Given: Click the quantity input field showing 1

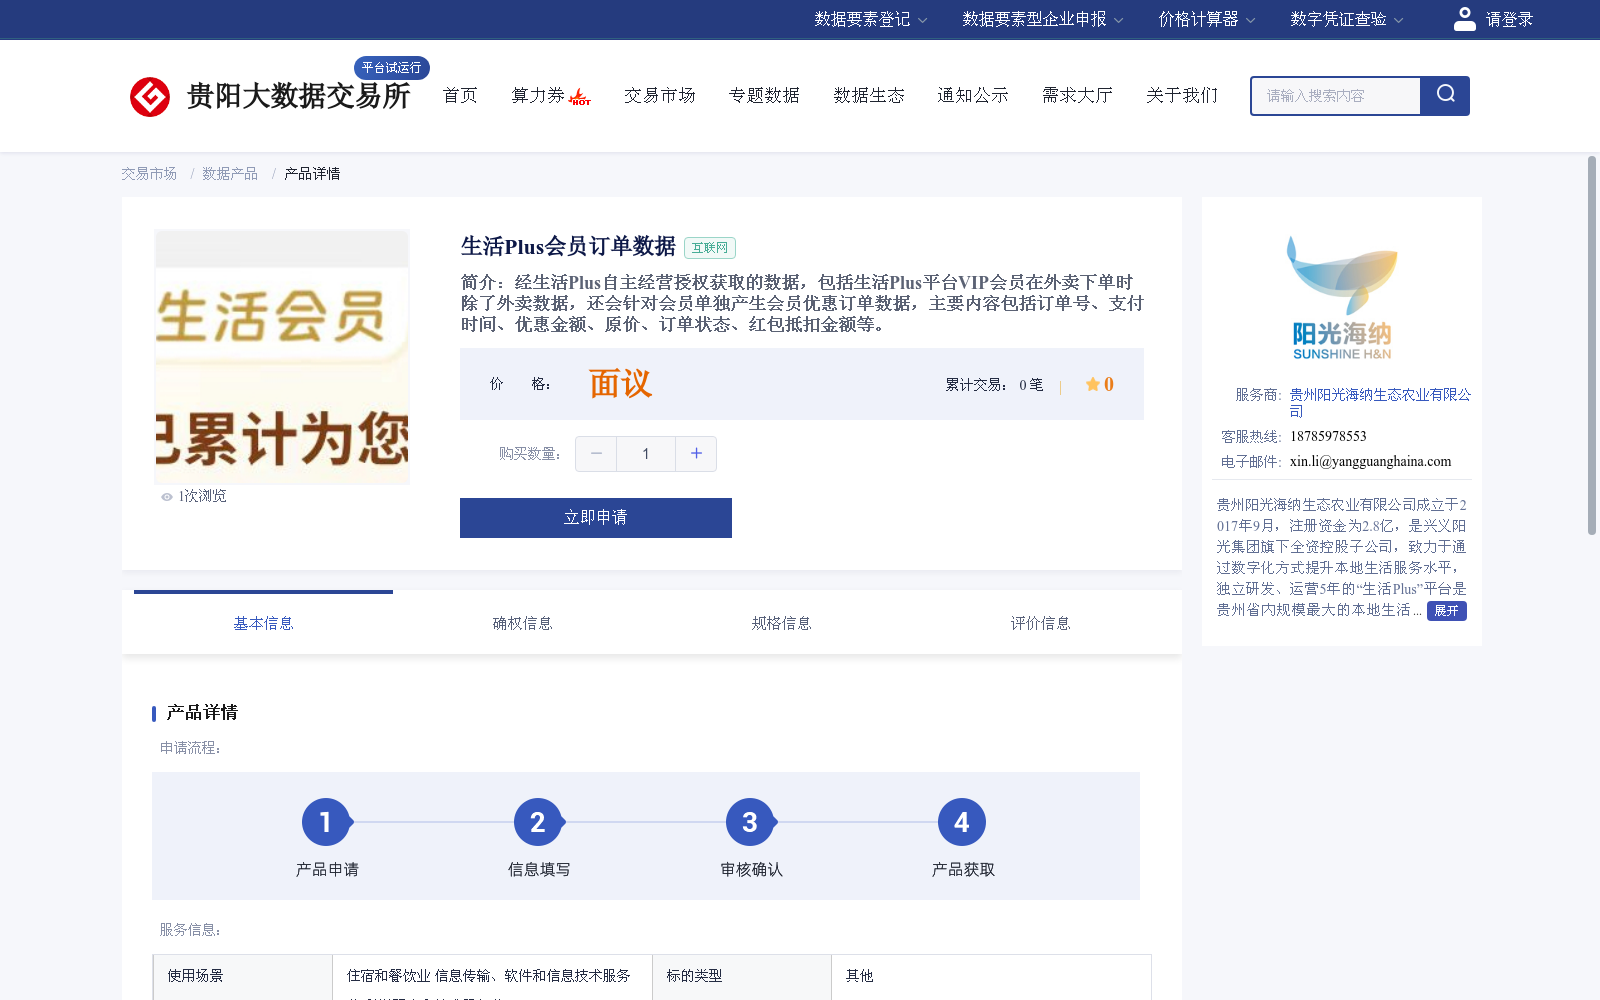Looking at the screenshot, I should tap(646, 454).
